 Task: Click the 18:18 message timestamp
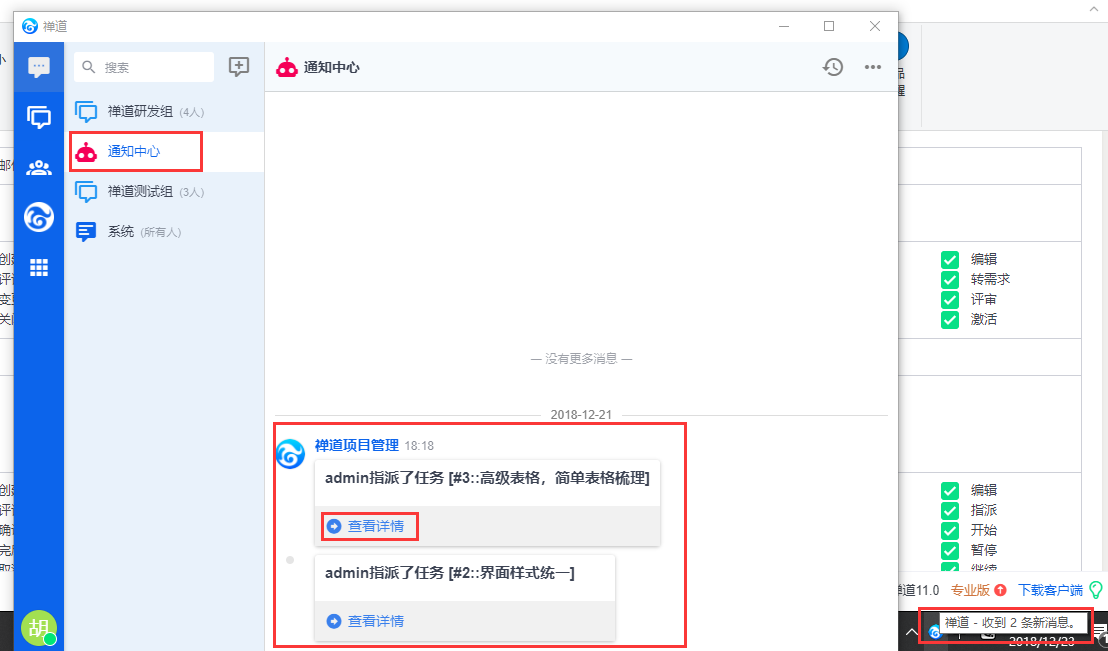419,446
